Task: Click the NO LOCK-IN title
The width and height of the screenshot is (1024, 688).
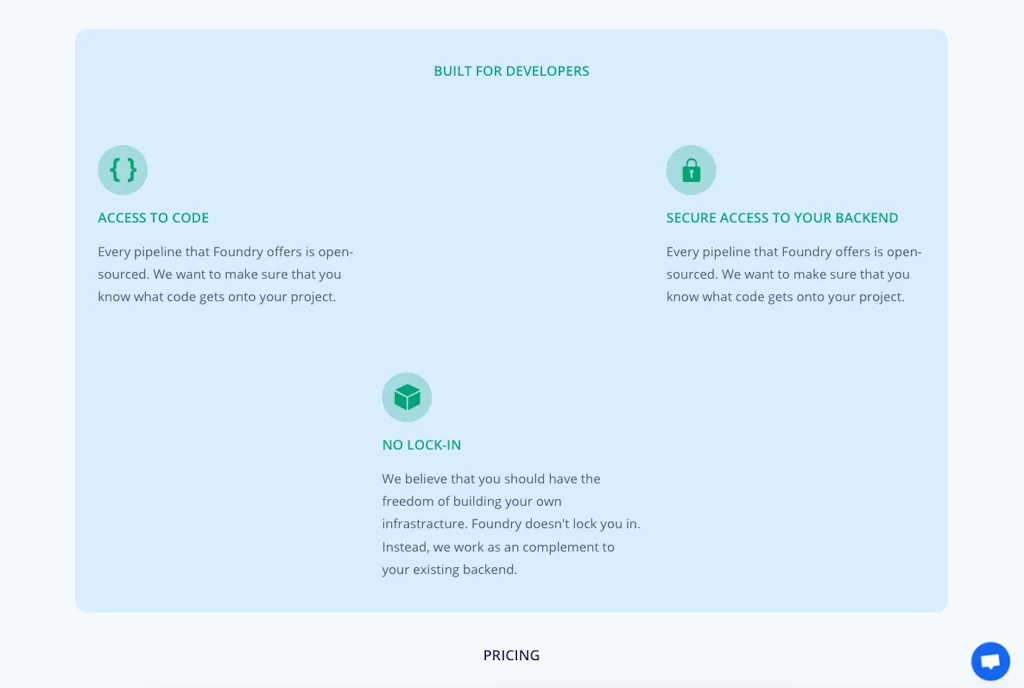Action: click(421, 445)
